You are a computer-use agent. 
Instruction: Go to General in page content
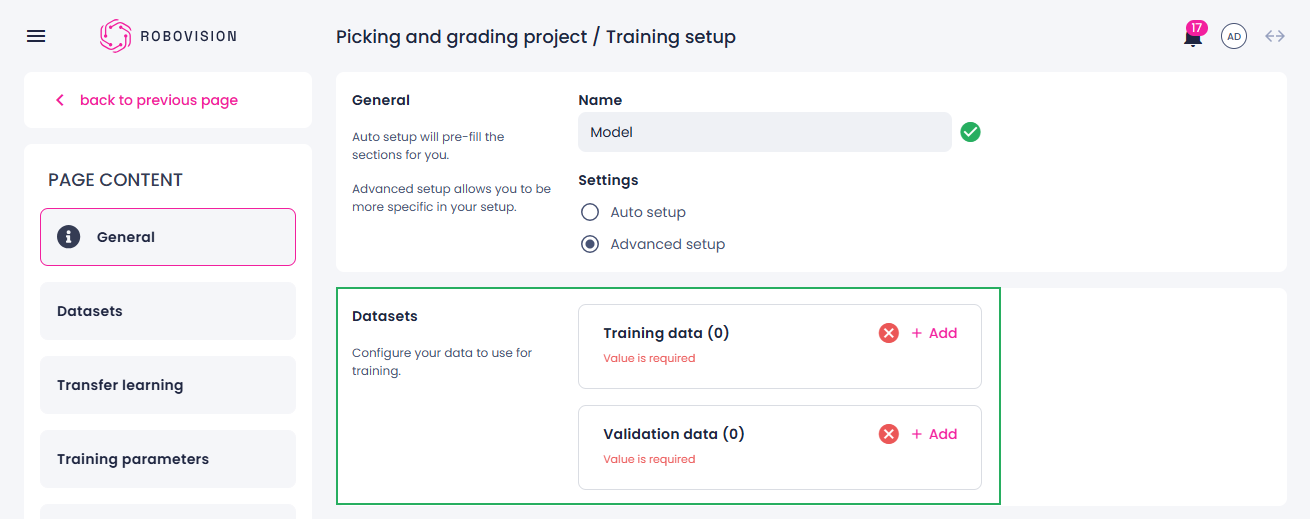pos(168,237)
